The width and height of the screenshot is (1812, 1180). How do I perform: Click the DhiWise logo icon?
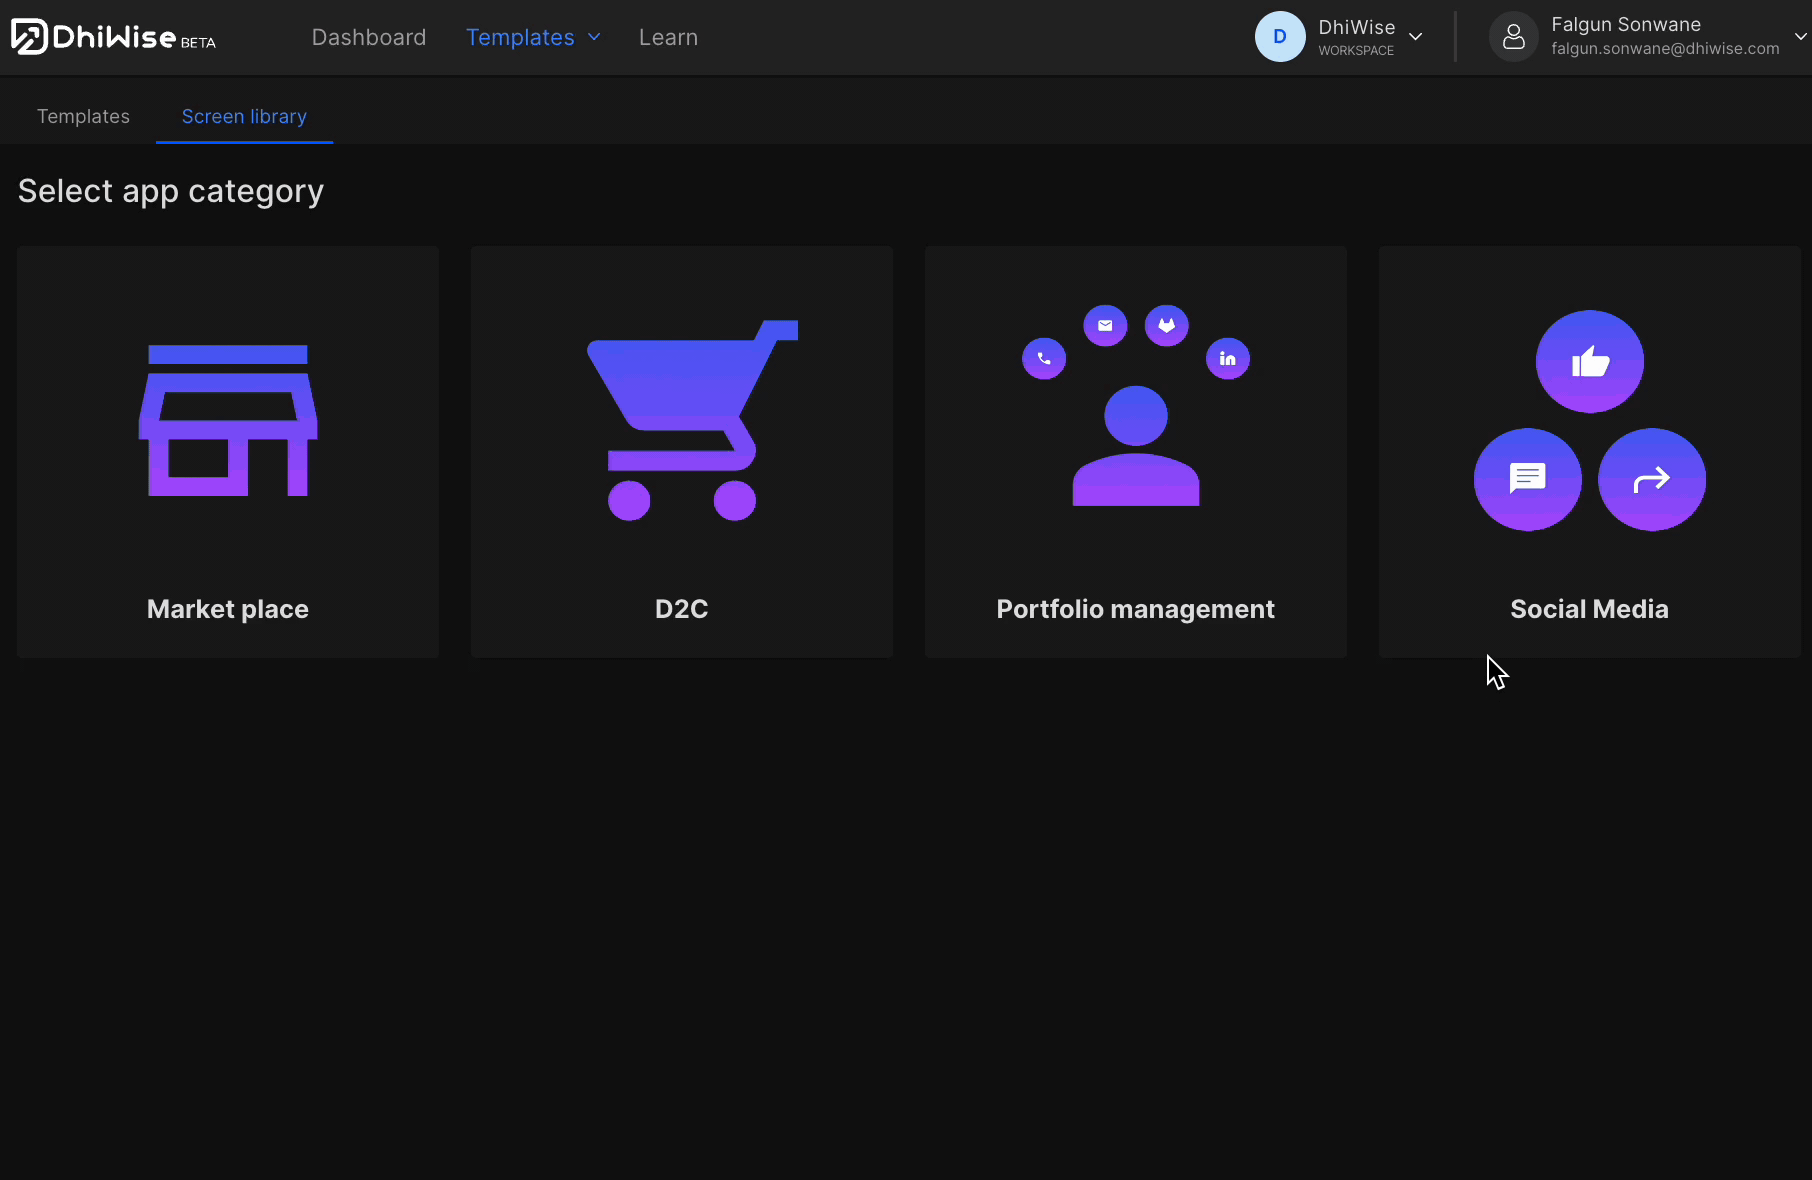29,37
